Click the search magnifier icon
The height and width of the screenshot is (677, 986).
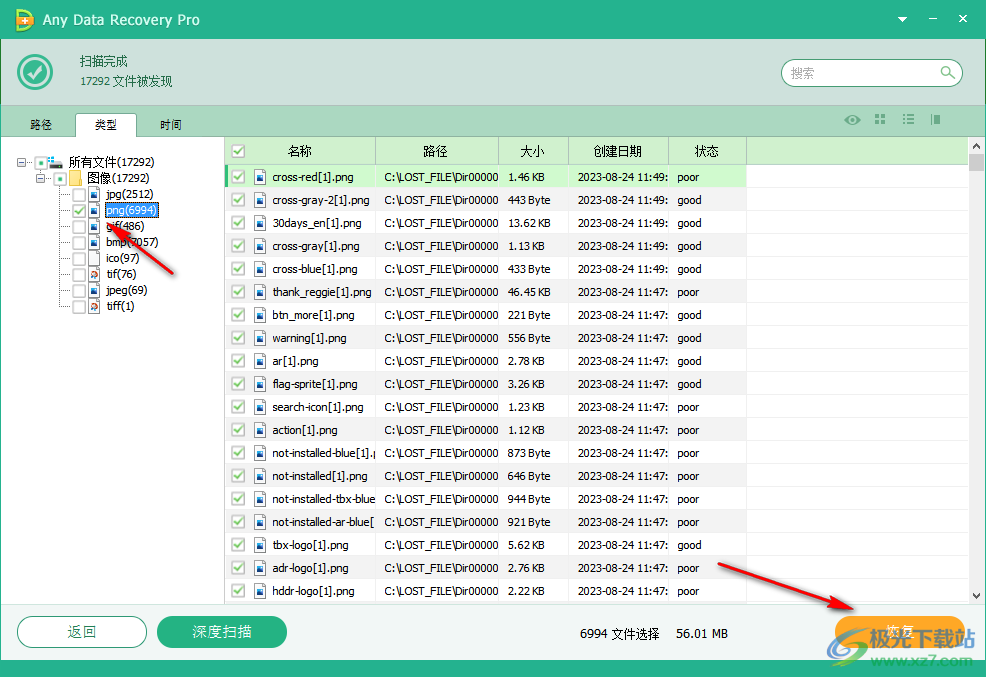pyautogui.click(x=947, y=72)
